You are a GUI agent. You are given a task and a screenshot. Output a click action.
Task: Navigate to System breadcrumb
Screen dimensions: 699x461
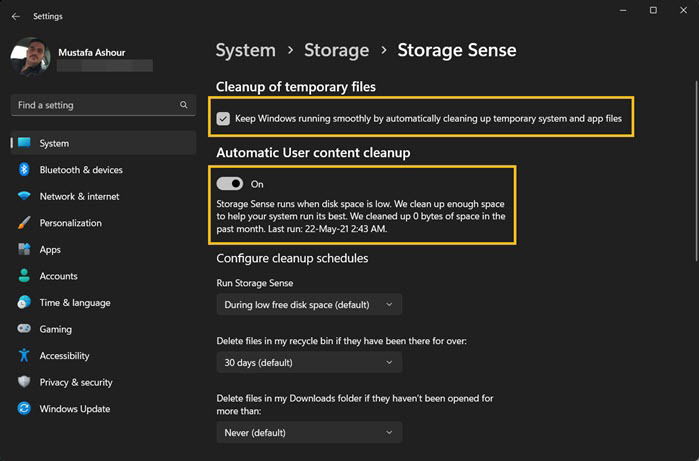coord(246,50)
